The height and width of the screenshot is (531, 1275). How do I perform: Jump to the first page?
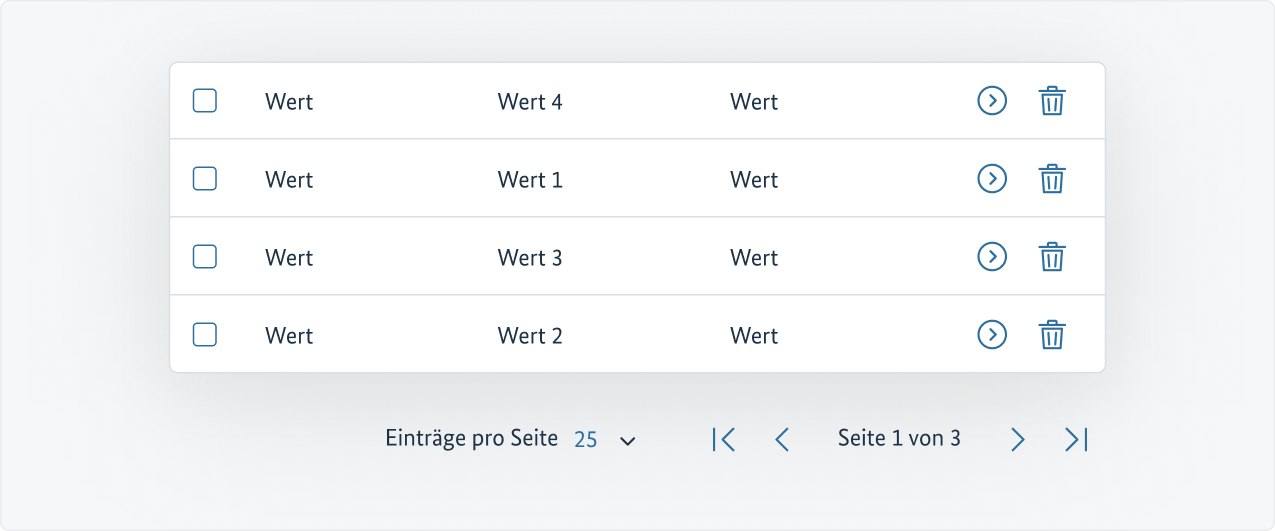click(724, 439)
